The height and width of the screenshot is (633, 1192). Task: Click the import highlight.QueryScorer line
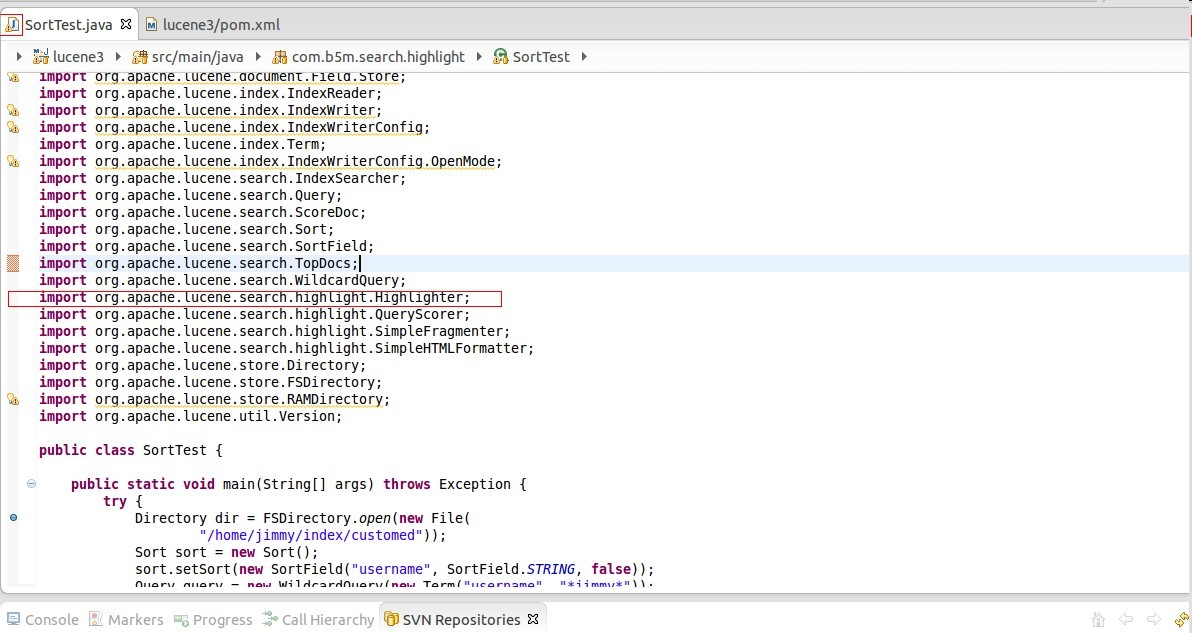click(255, 315)
